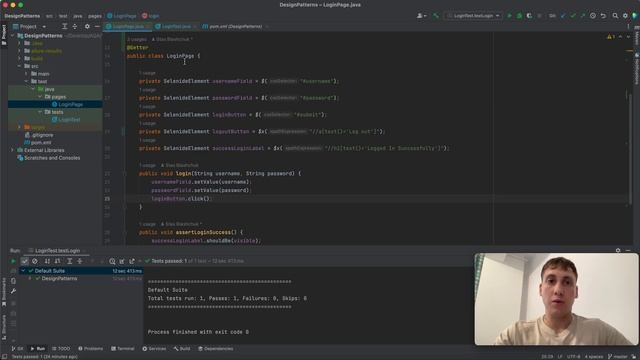Open Test History clock icon
This screenshot has height=360, width=640.
click(x=112, y=261)
